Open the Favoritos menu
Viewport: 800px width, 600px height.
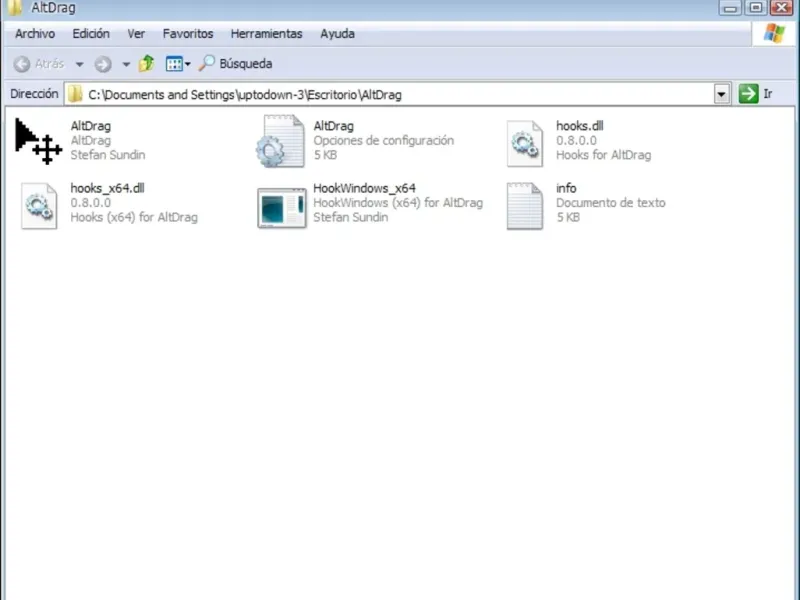(188, 34)
